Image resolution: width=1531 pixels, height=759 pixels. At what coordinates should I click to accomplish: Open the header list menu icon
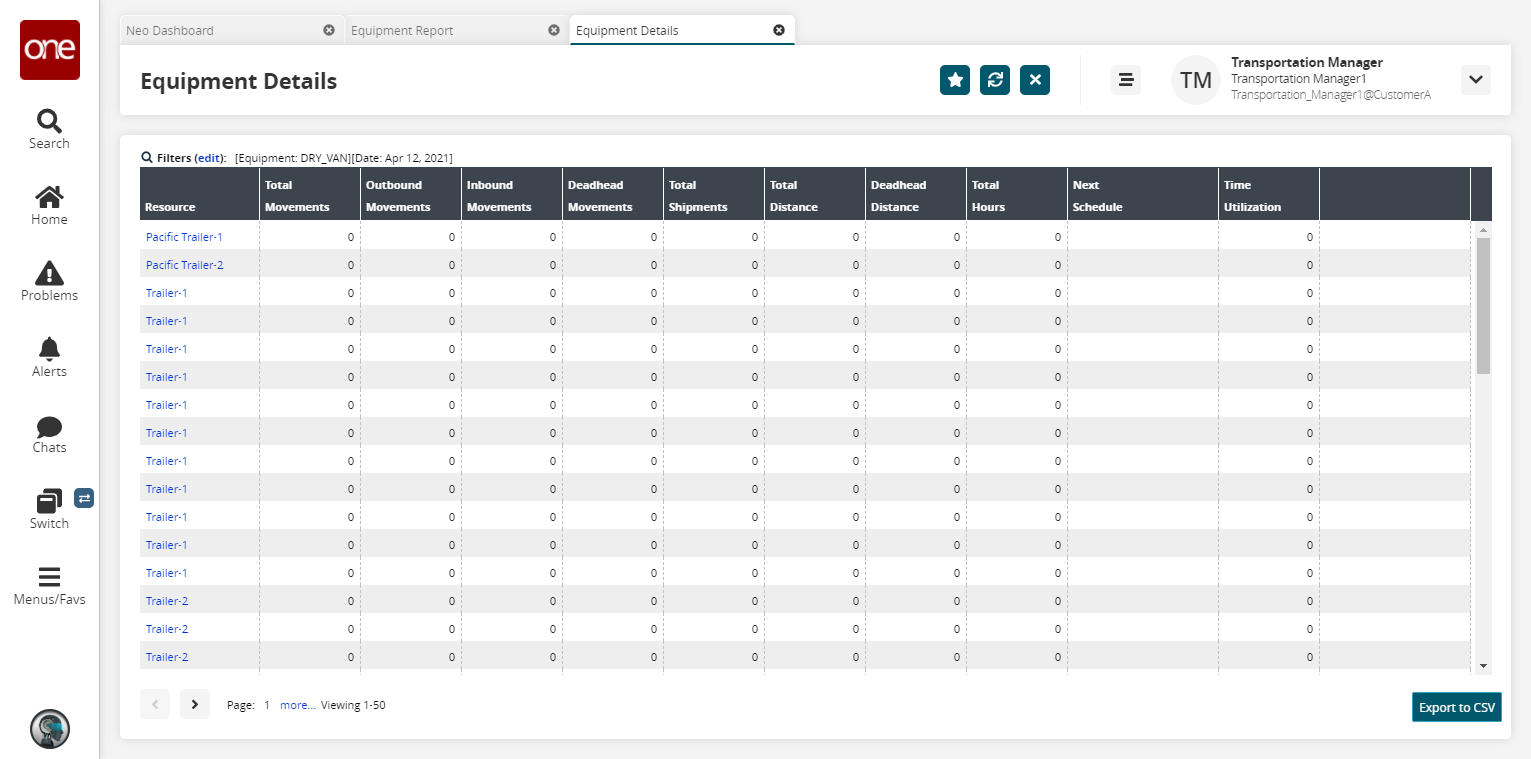pyautogui.click(x=1126, y=80)
